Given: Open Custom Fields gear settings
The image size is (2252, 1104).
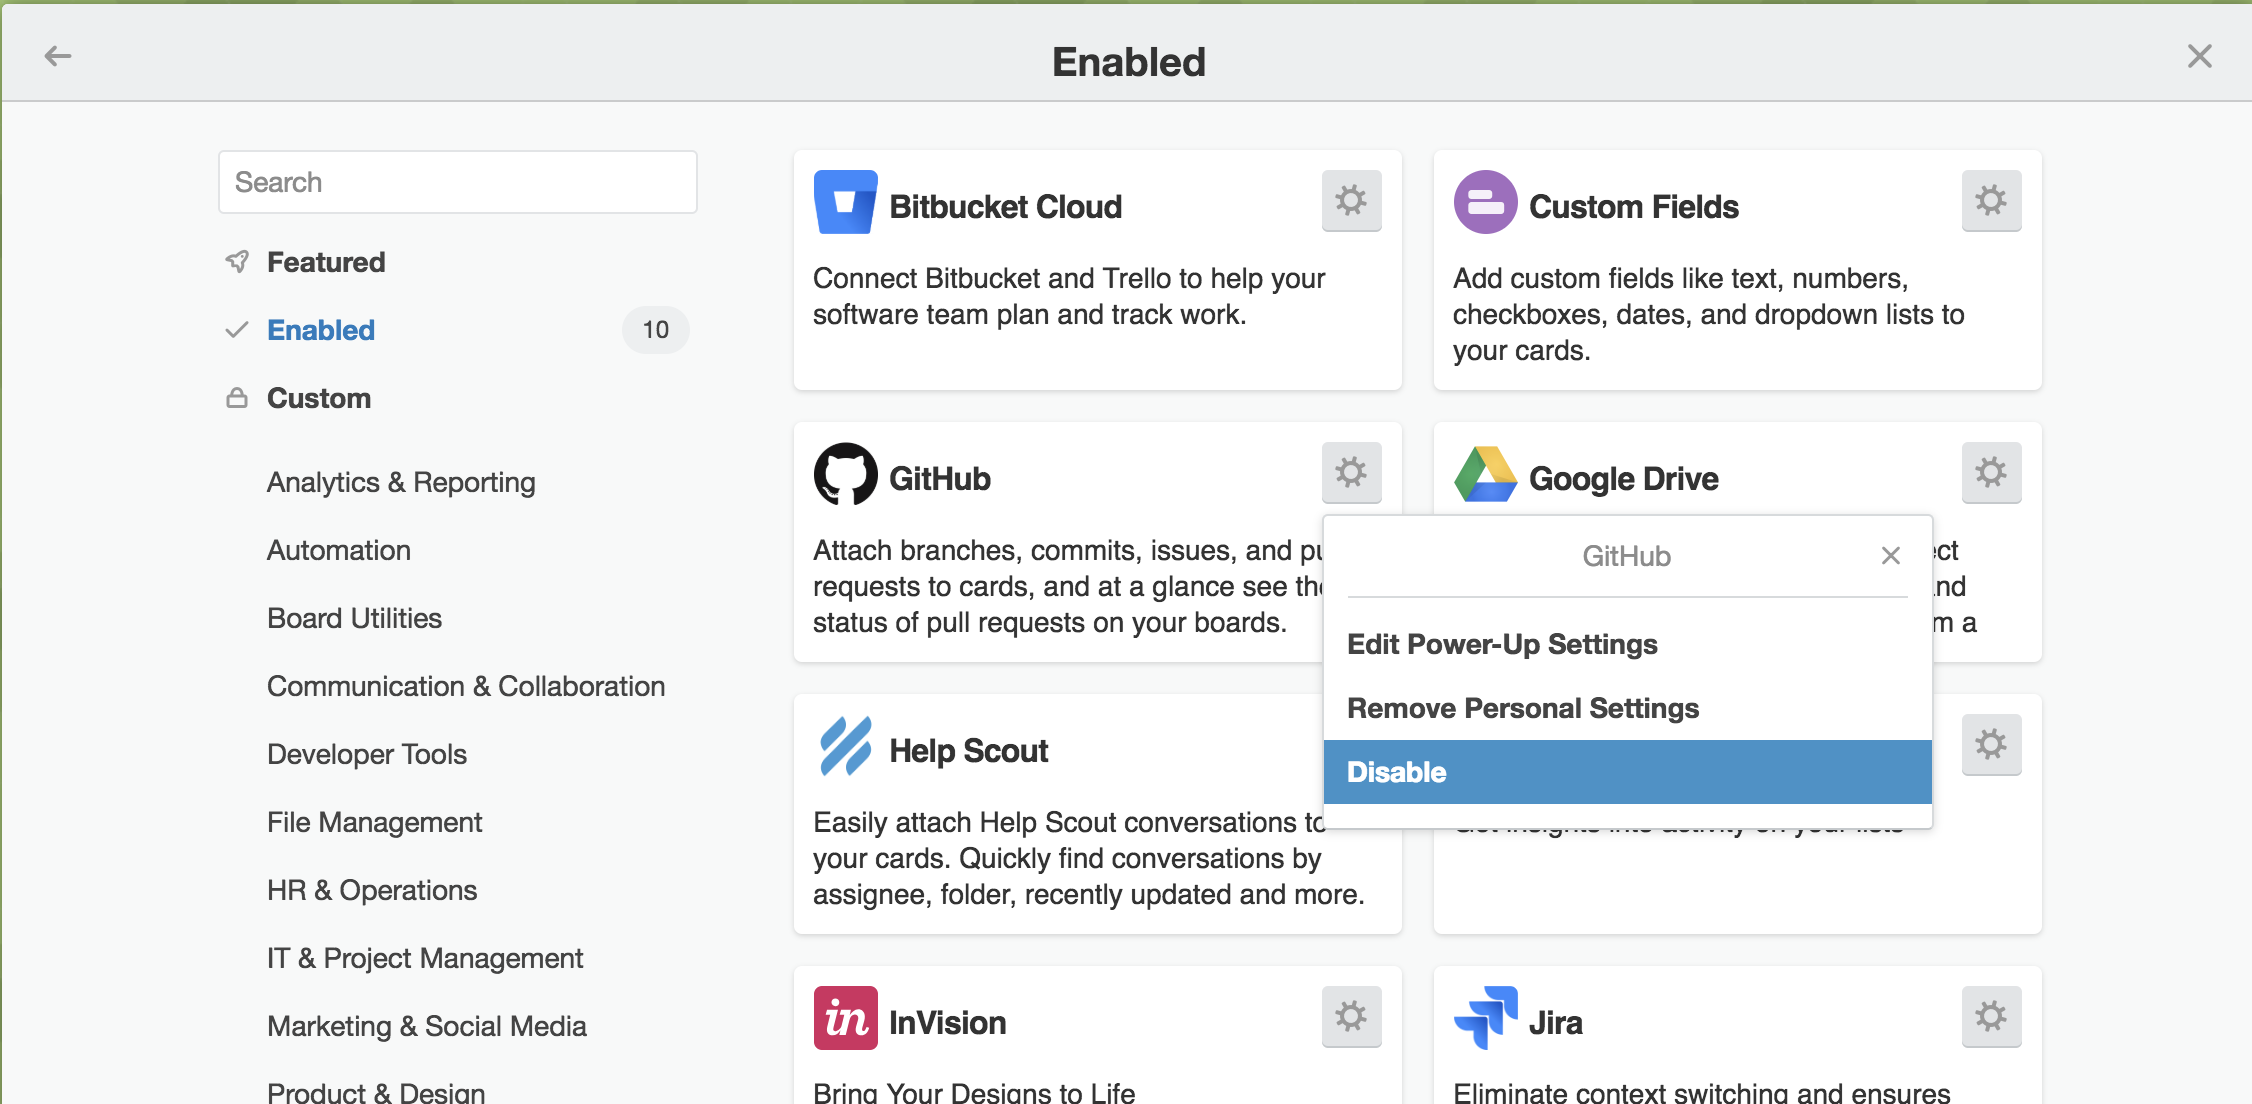Looking at the screenshot, I should coord(1991,201).
